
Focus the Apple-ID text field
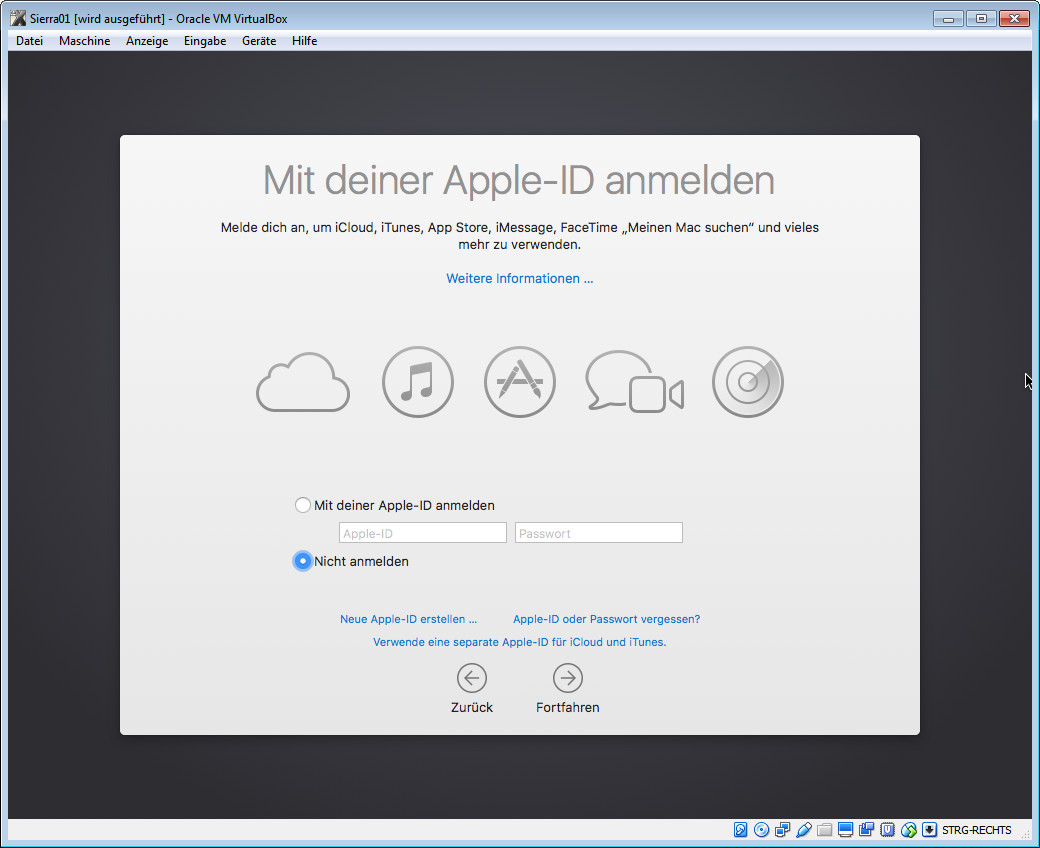[x=422, y=534]
